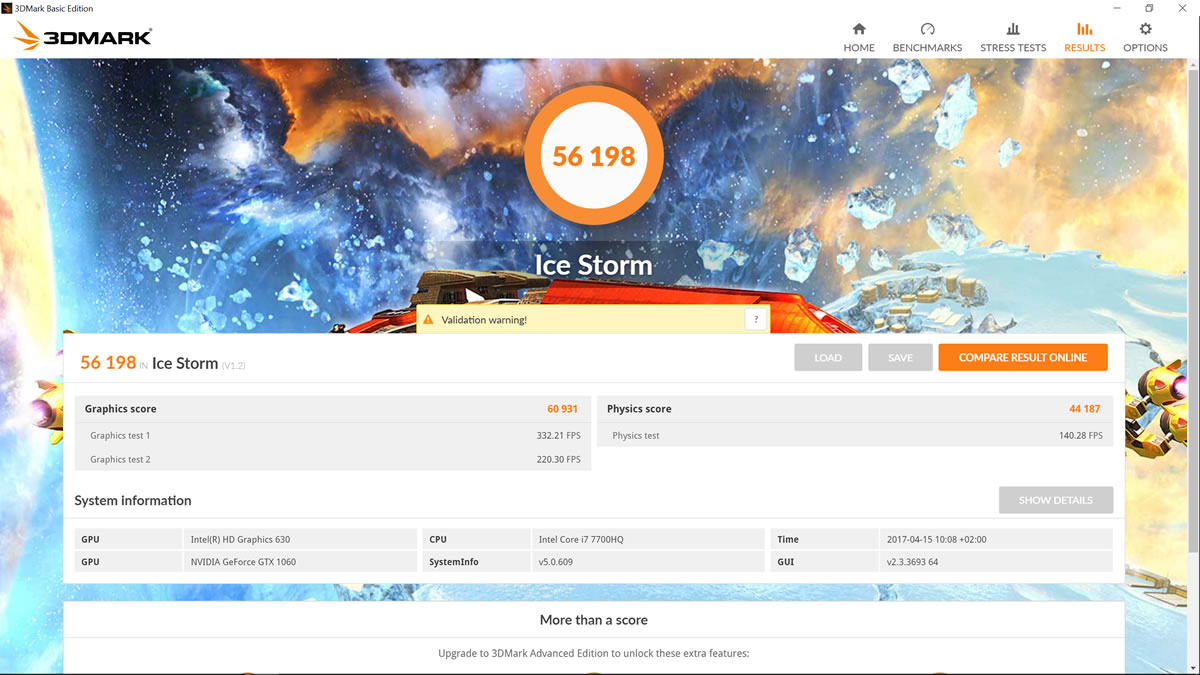Viewport: 1200px width, 675px height.
Task: Click the validation warning triangle icon
Action: coord(428,320)
